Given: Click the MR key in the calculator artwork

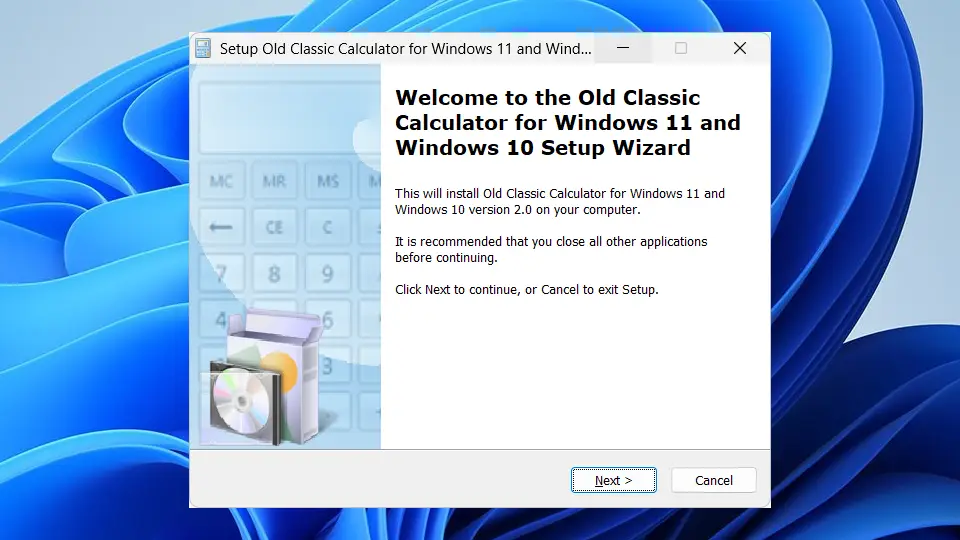Looking at the screenshot, I should pyautogui.click(x=274, y=181).
